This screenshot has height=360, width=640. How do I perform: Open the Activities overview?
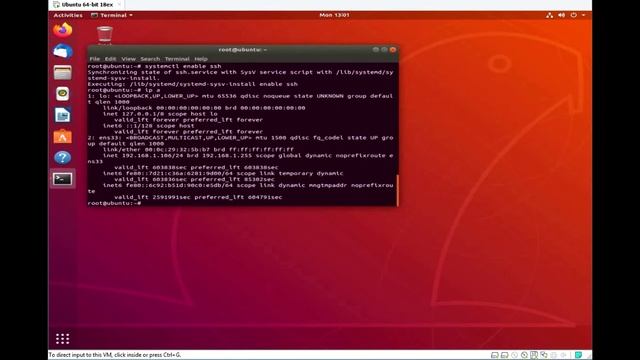click(x=68, y=15)
